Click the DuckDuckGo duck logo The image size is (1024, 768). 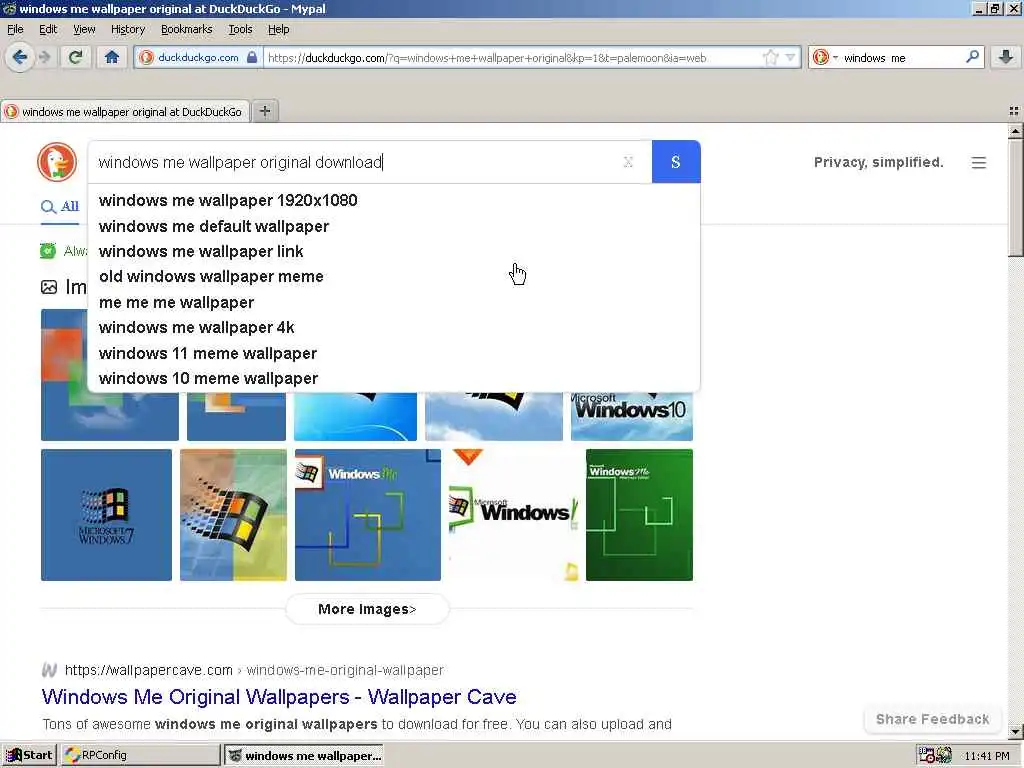(x=57, y=161)
